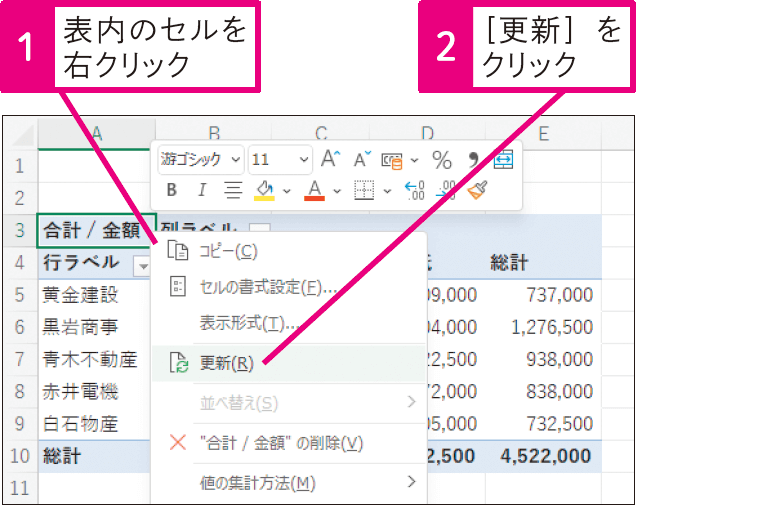The height and width of the screenshot is (505, 783).
Task: Expand the font color dropdown arrow
Action: pyautogui.click(x=337, y=191)
